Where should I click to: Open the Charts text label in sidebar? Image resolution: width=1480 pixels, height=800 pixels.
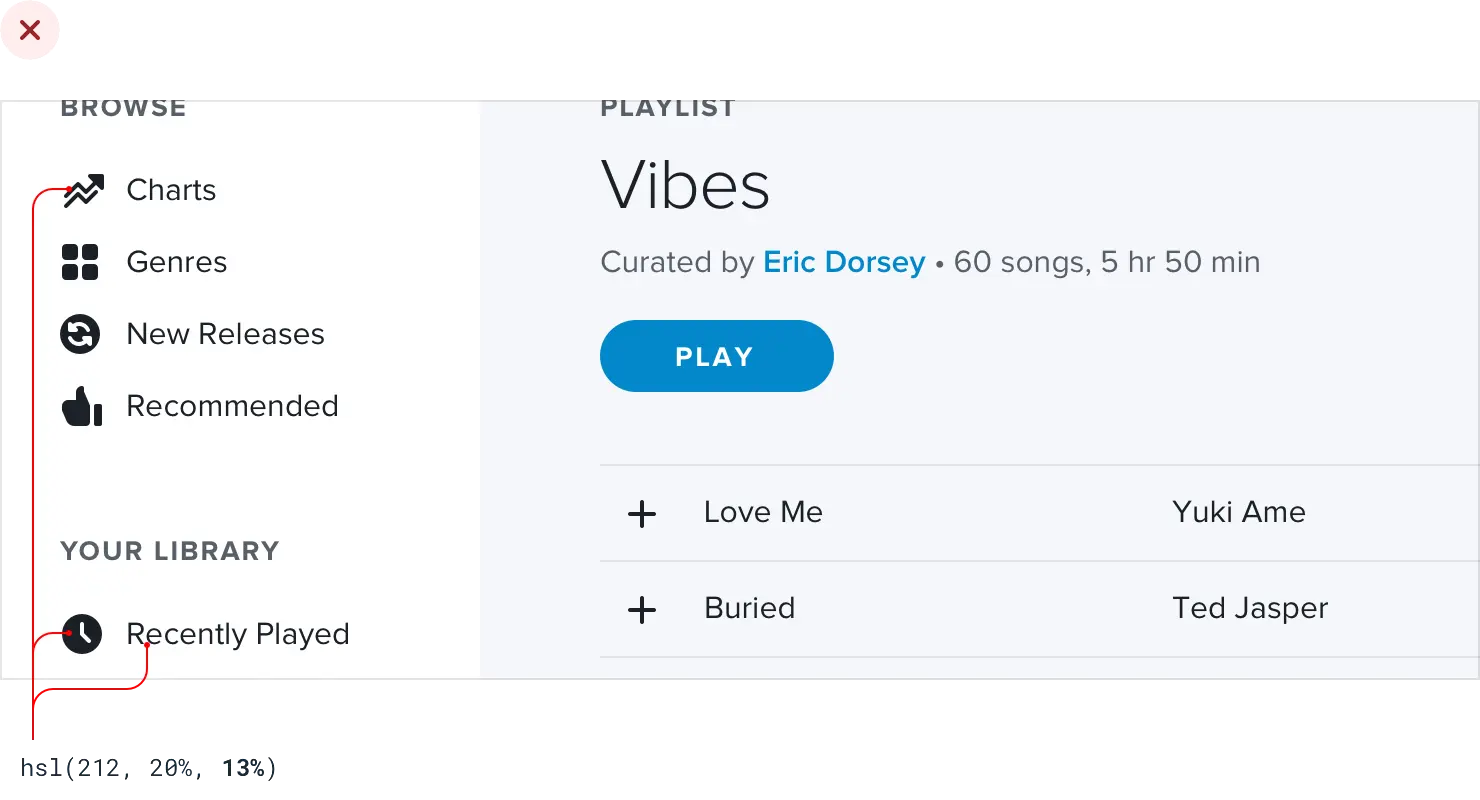pyautogui.click(x=171, y=190)
